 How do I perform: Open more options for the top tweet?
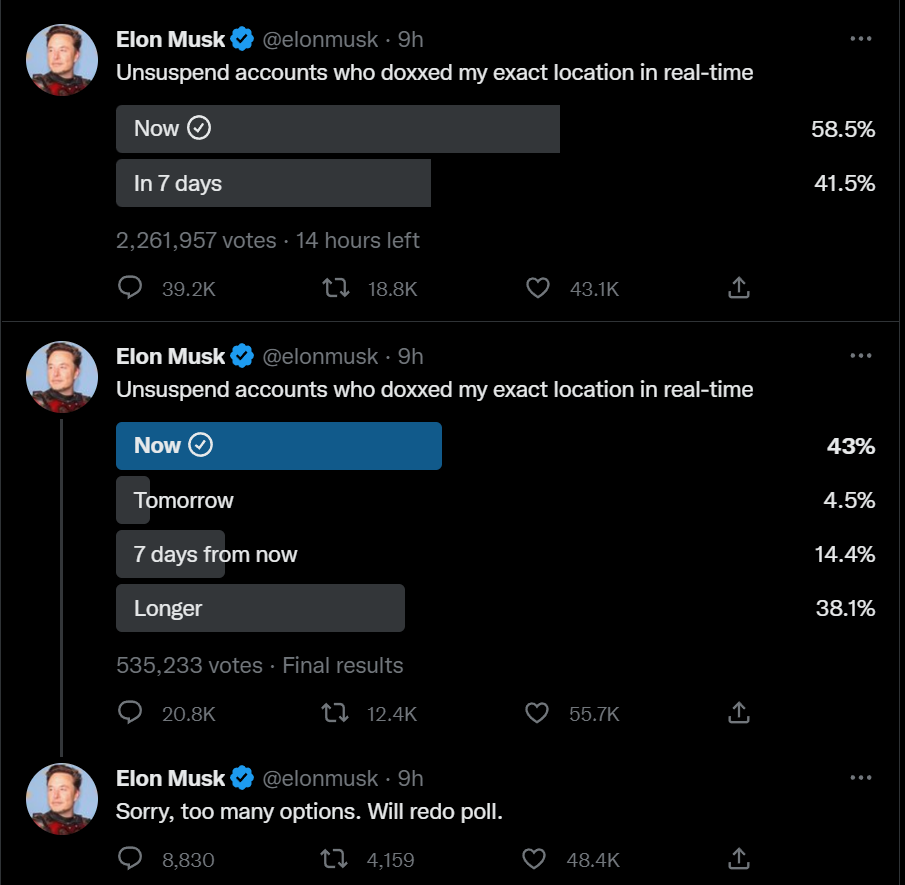860,39
